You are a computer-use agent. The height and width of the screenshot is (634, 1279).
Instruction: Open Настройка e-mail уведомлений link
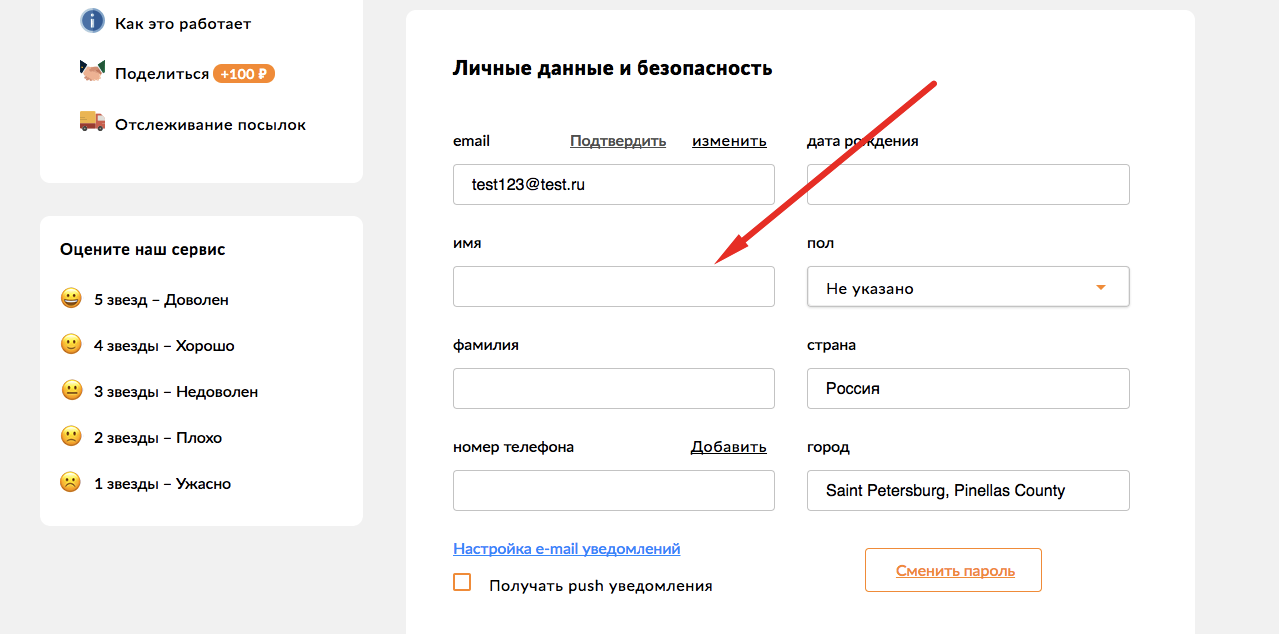(x=567, y=549)
